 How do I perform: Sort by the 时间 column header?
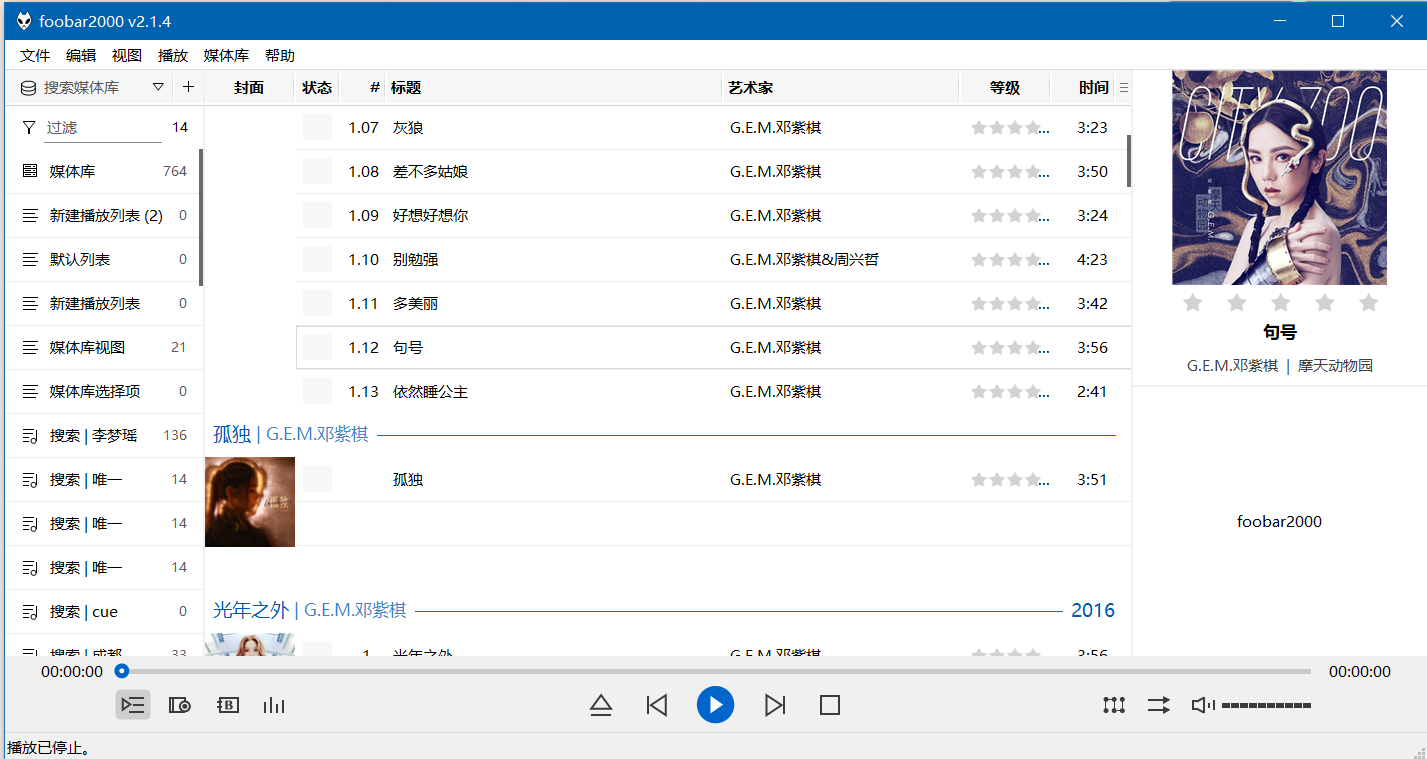click(x=1084, y=88)
